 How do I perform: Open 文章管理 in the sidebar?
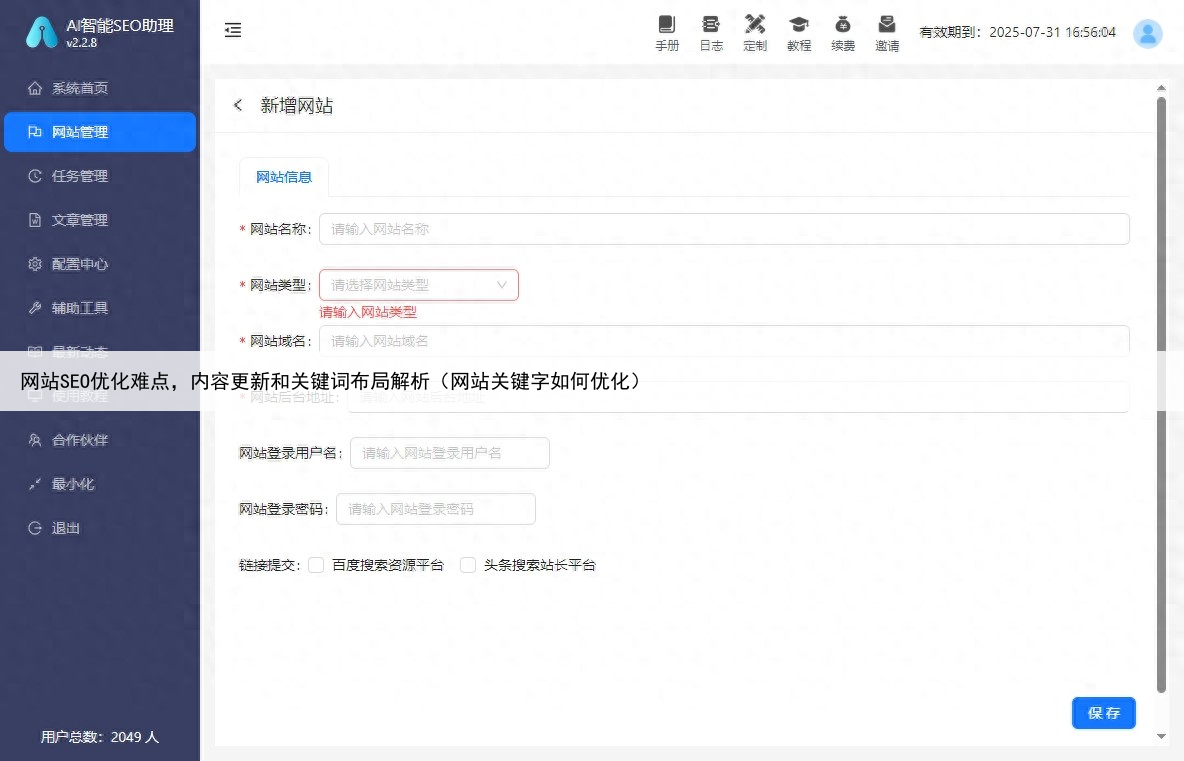80,220
